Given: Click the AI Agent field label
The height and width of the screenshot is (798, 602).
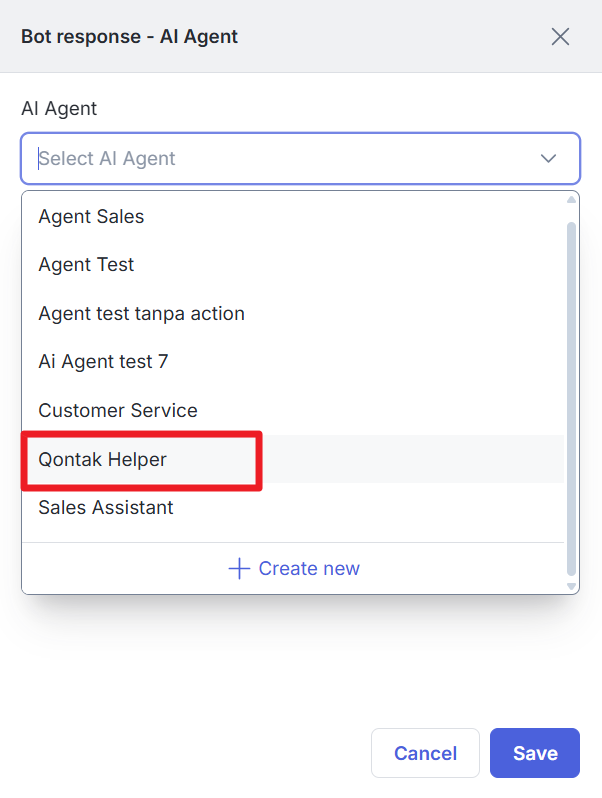Looking at the screenshot, I should tap(59, 109).
